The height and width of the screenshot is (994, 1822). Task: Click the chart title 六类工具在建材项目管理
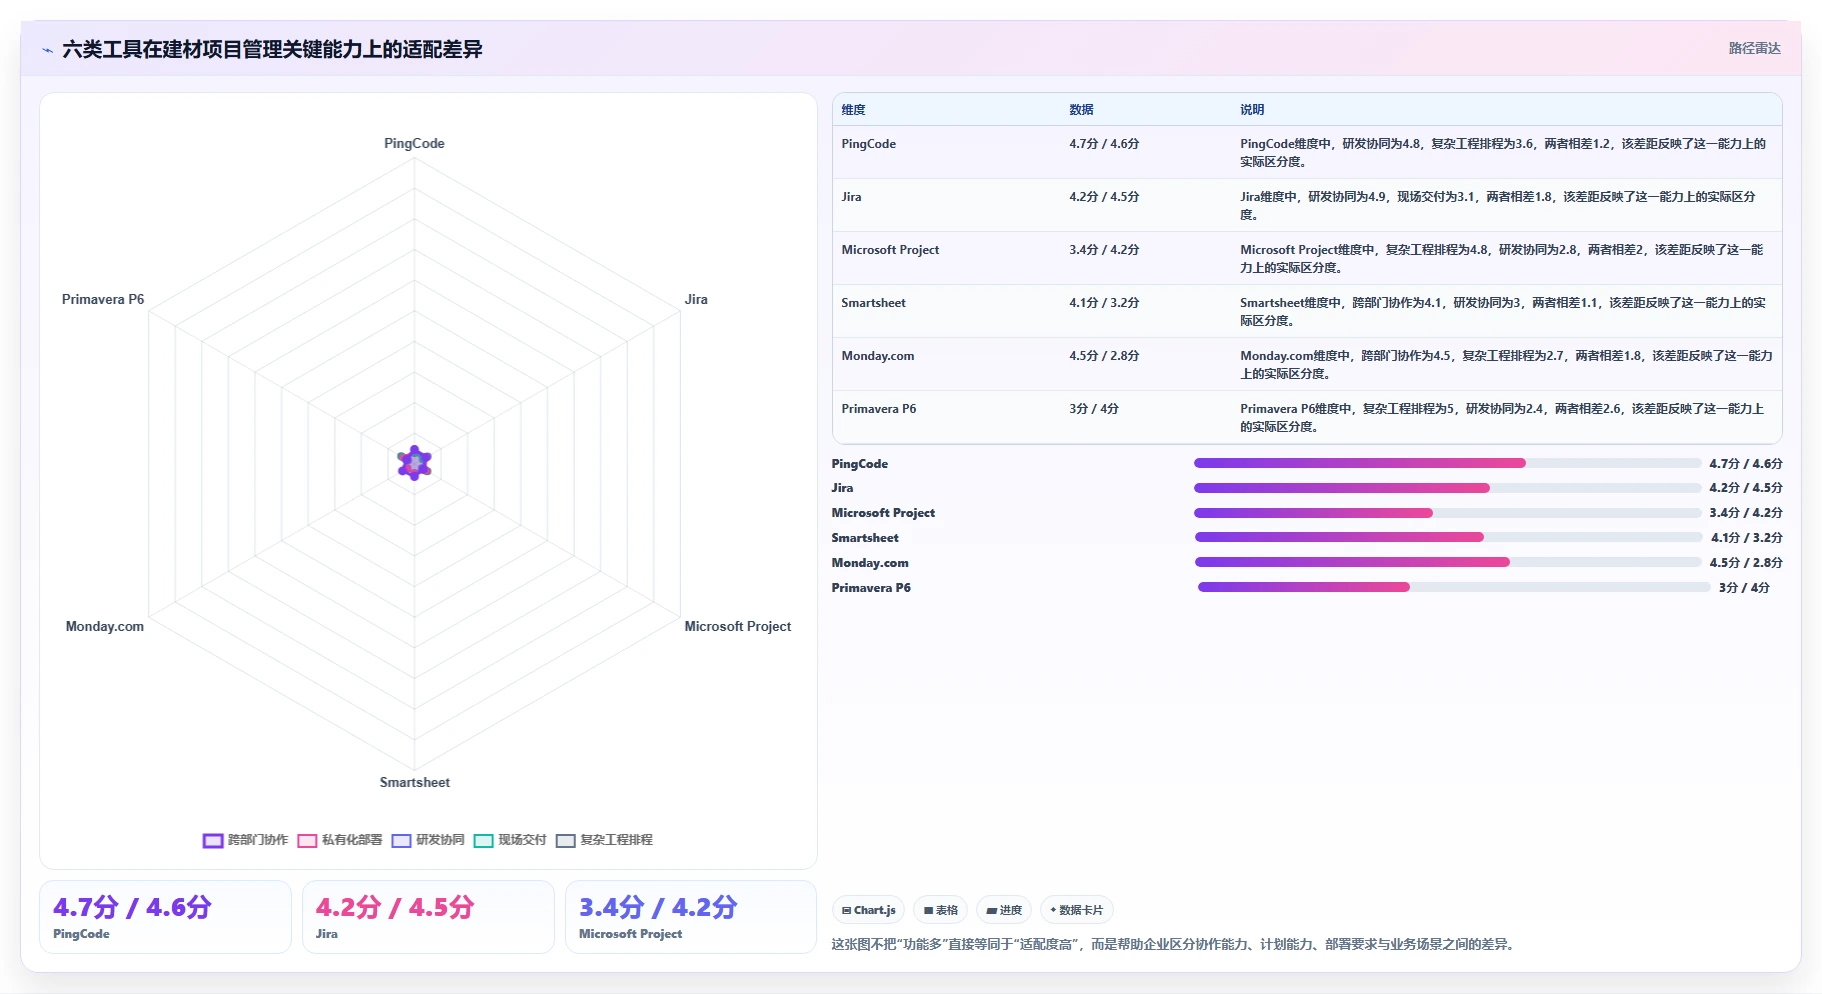pyautogui.click(x=272, y=49)
